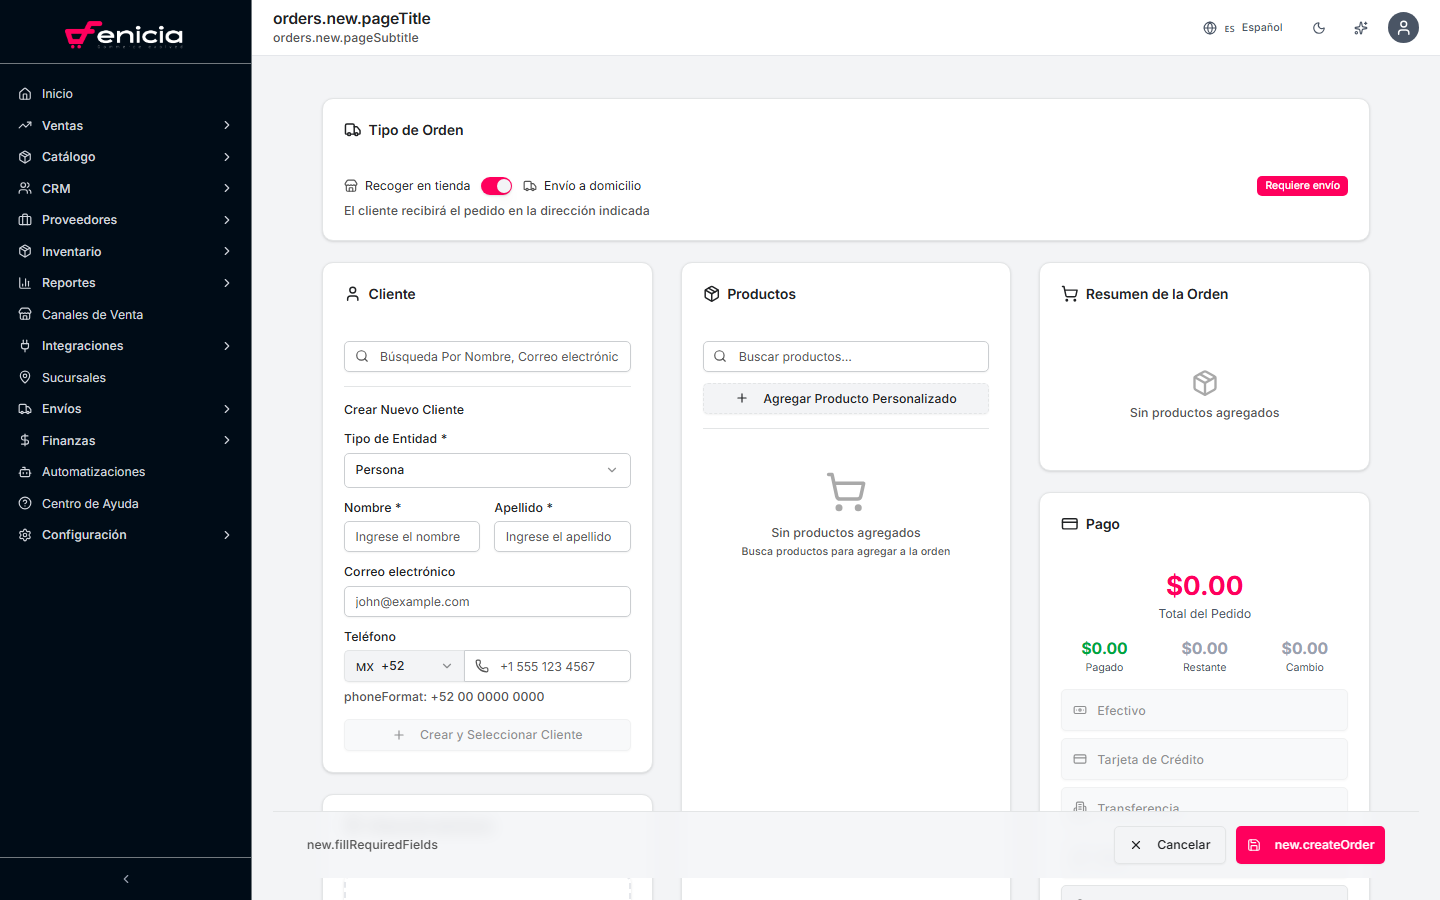1440x900 pixels.
Task: Select Tarjeta de Crédito payment option
Action: click(1204, 760)
